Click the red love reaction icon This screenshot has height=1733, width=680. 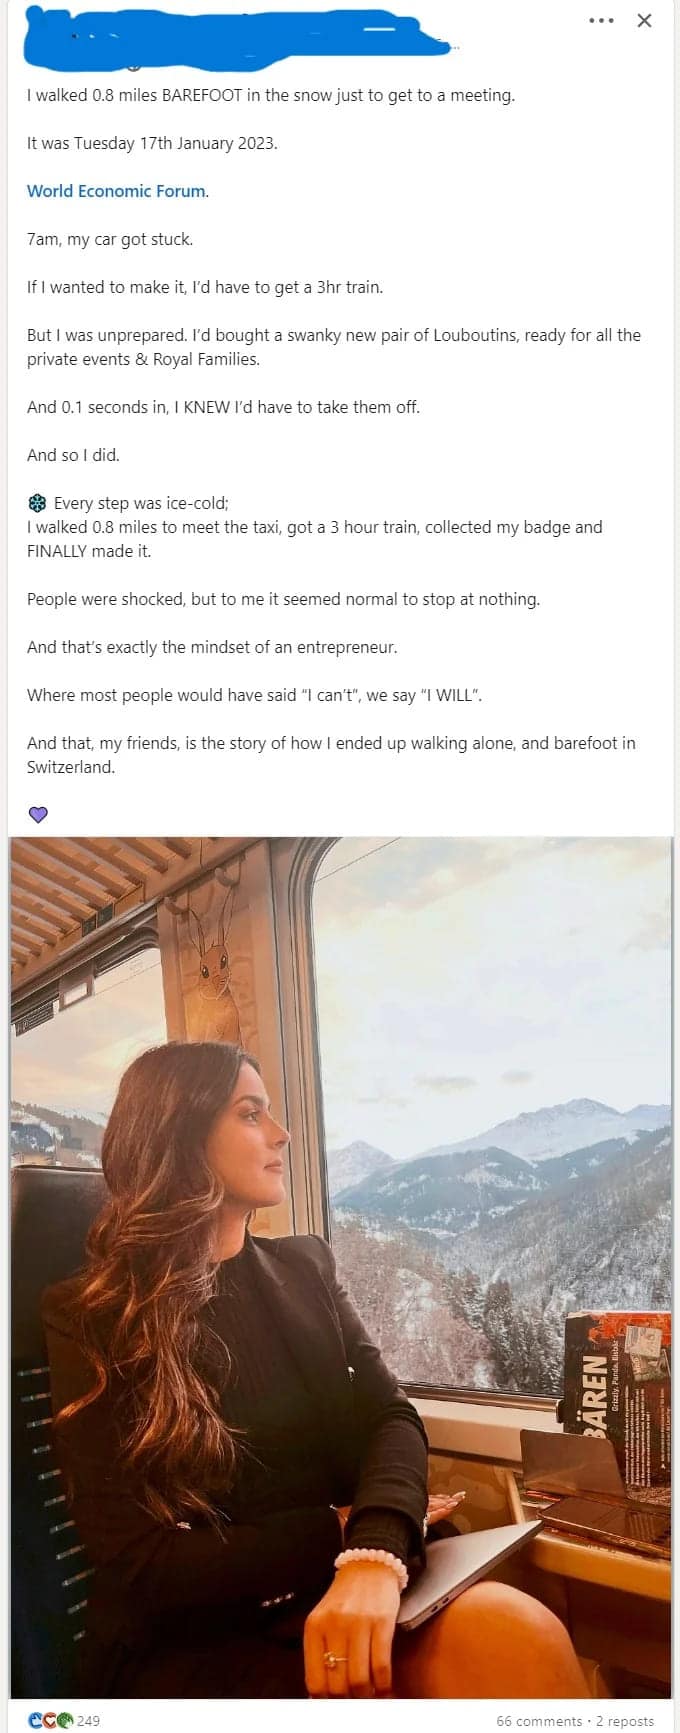(51, 1720)
